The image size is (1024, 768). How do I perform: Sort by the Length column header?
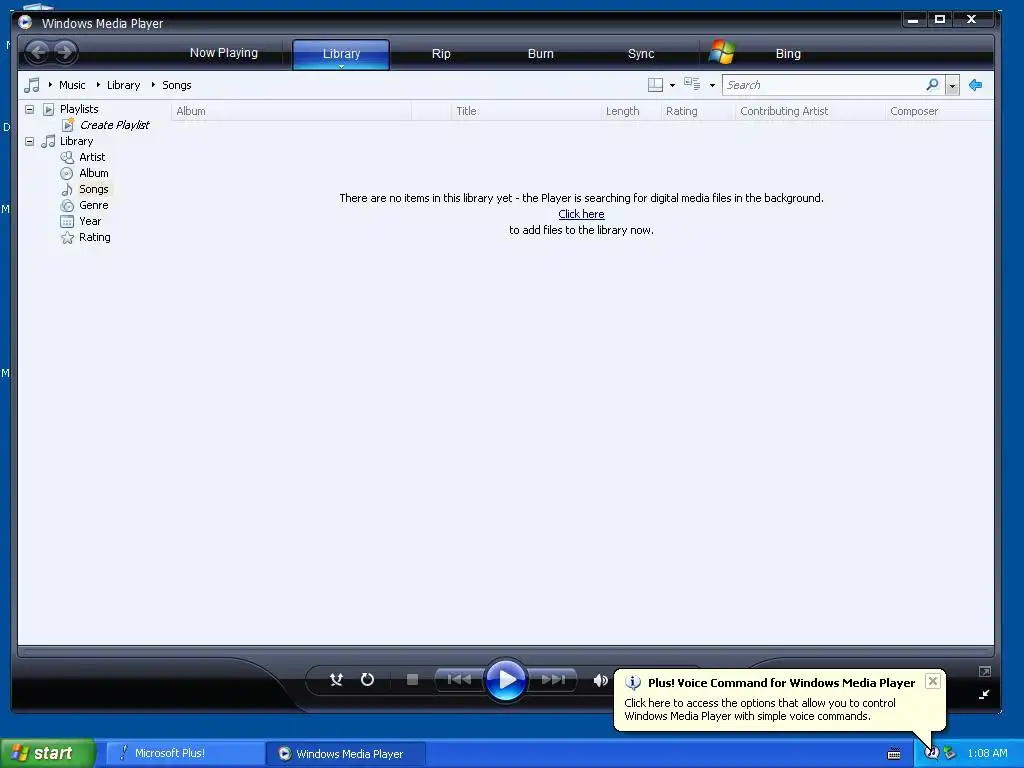click(x=631, y=111)
